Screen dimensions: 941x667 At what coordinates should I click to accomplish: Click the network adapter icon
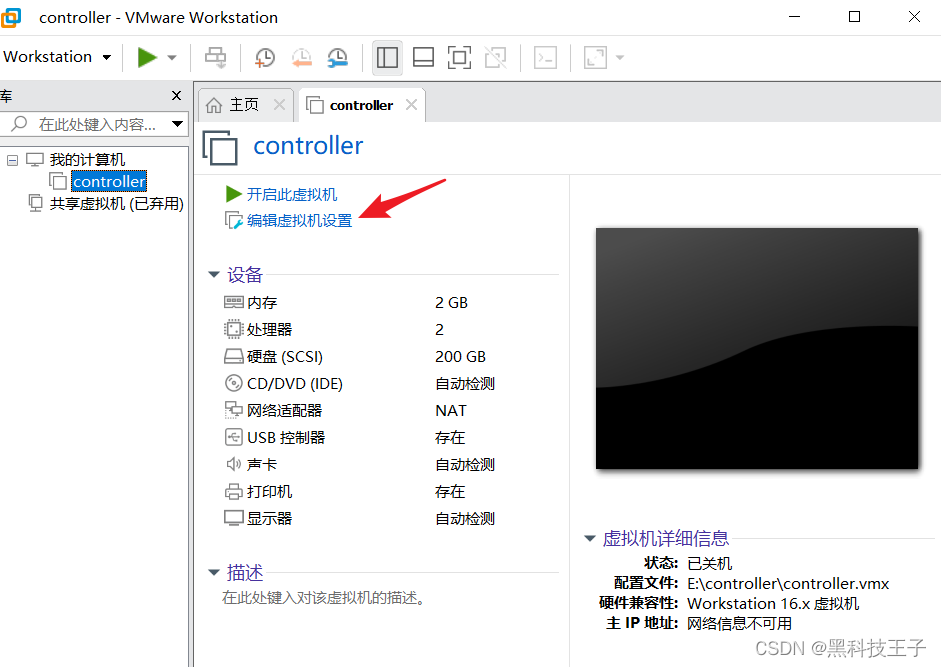coord(233,410)
